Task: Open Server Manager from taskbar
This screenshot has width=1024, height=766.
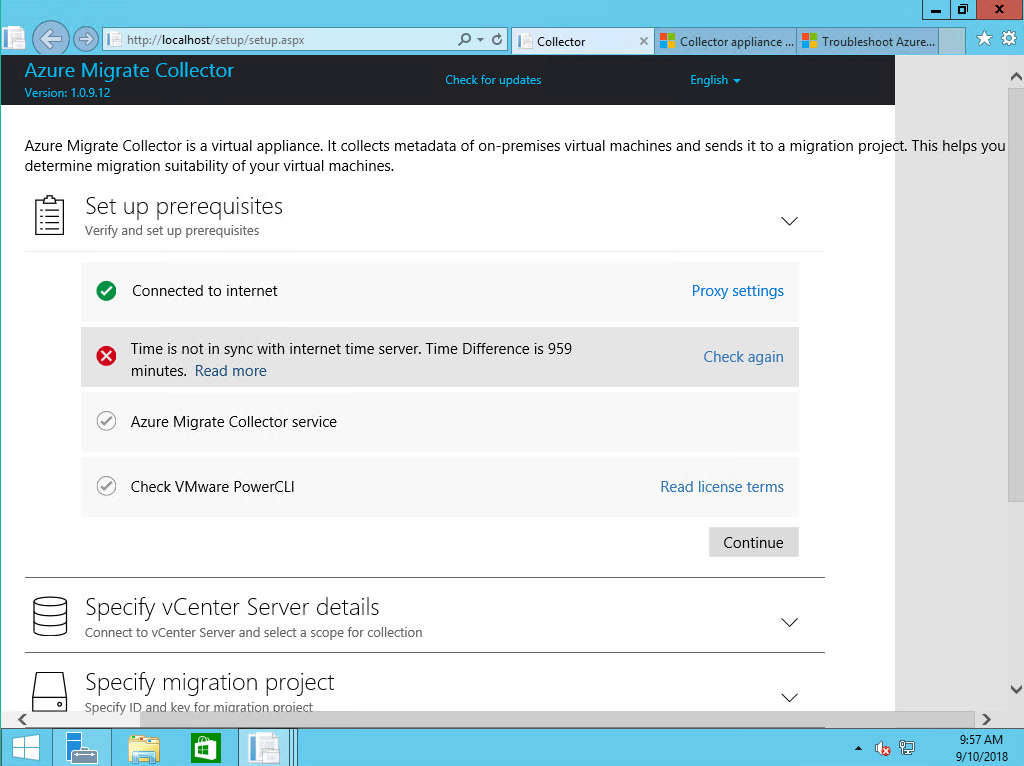Action: (x=82, y=748)
